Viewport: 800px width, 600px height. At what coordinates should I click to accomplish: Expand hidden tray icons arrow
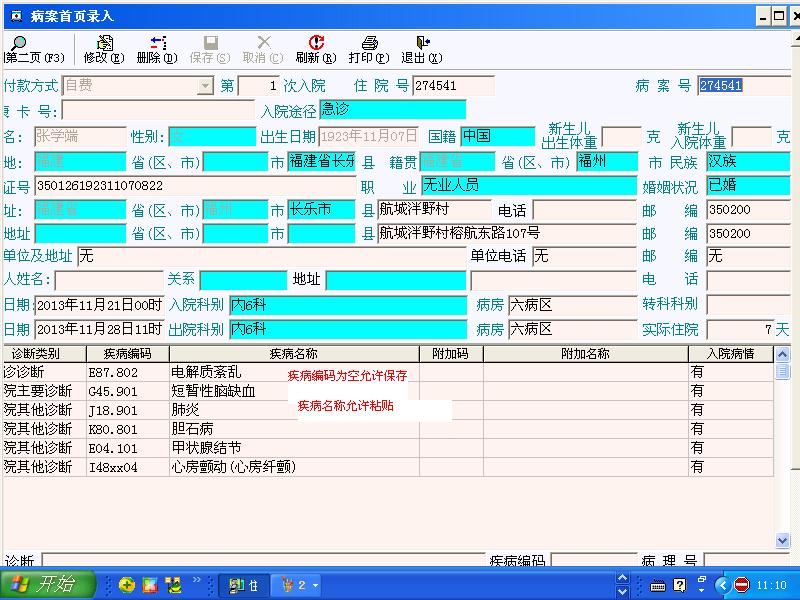click(x=721, y=585)
